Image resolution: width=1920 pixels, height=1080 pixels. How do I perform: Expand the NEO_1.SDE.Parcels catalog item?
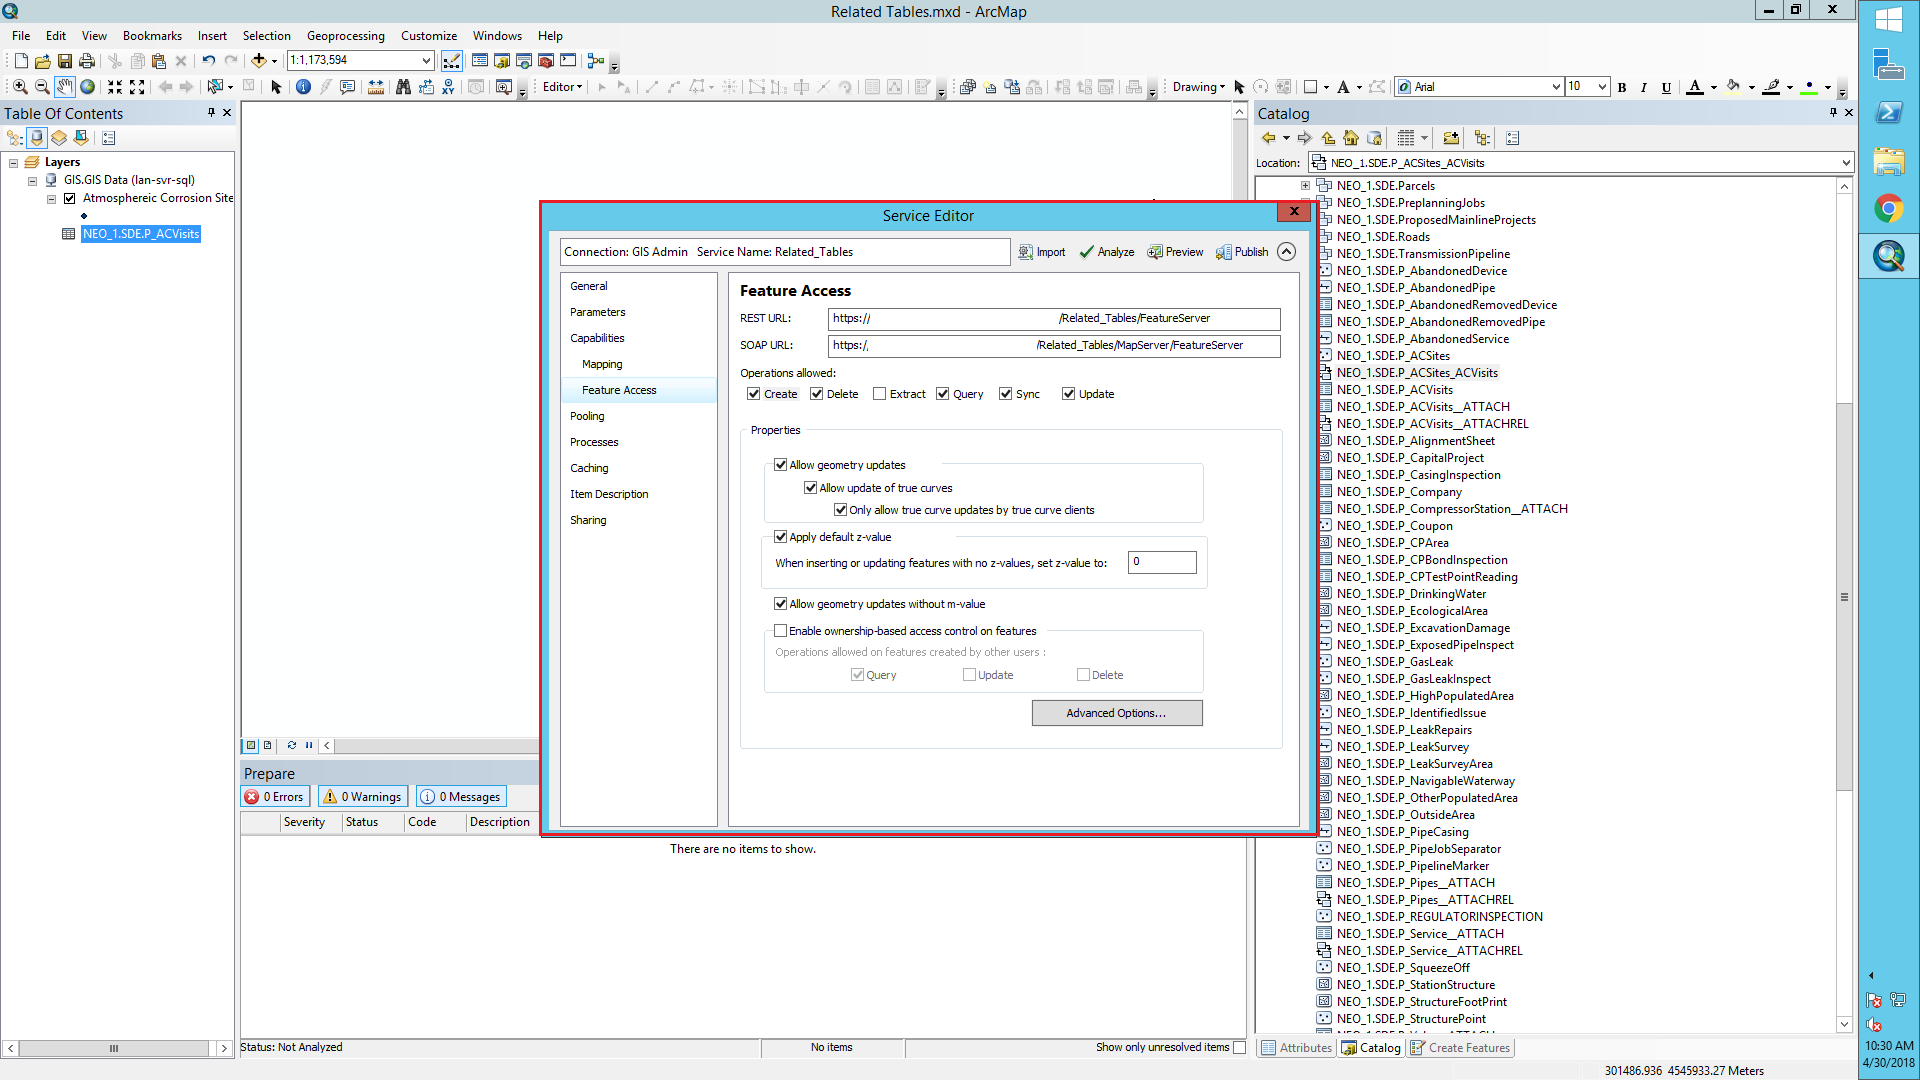click(1305, 186)
